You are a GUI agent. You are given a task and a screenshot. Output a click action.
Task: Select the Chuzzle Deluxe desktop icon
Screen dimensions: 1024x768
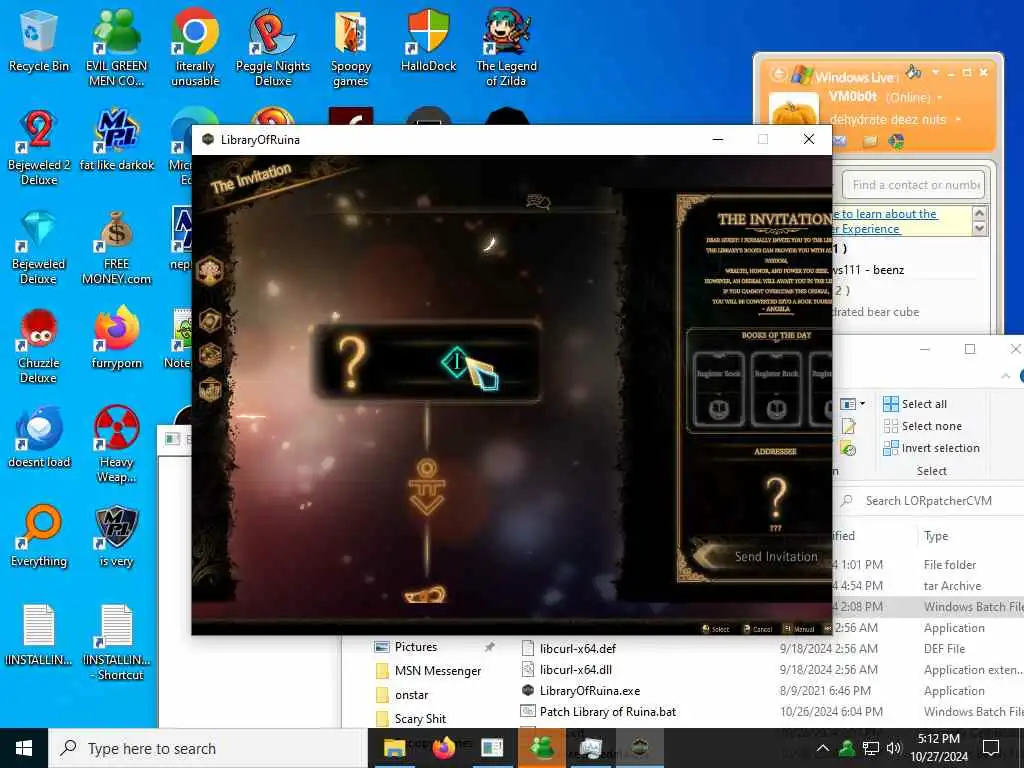(x=39, y=346)
